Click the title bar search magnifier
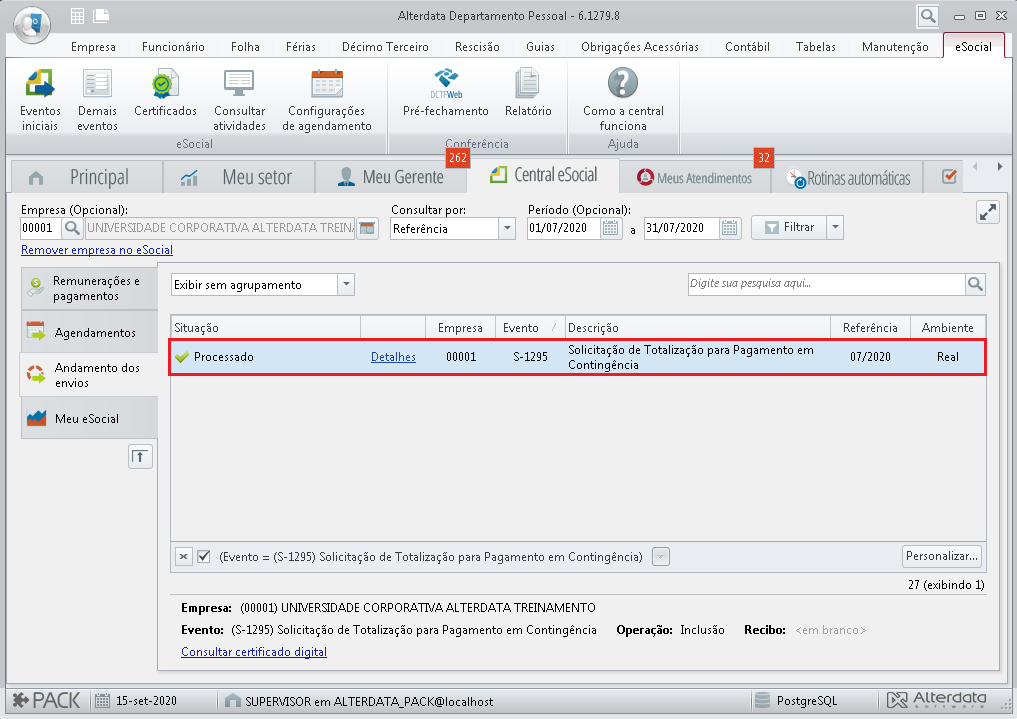 (928, 16)
